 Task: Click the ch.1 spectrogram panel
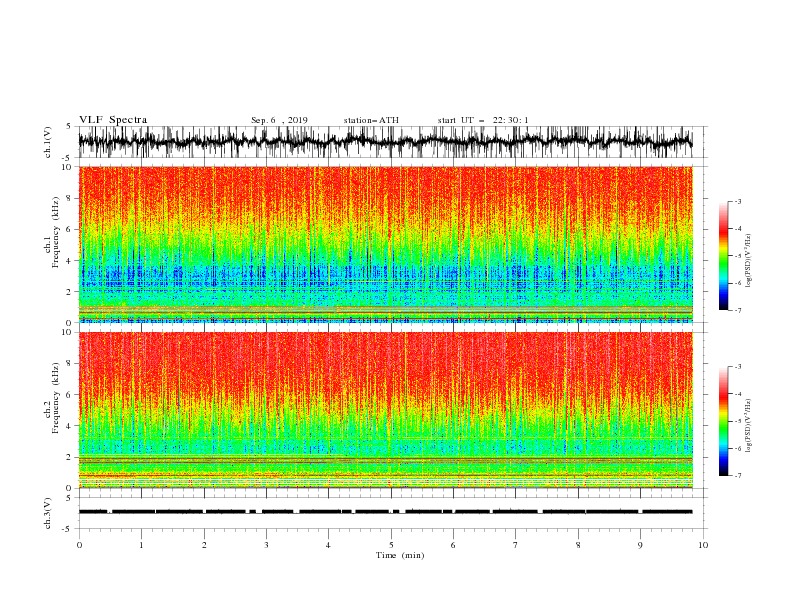click(x=386, y=244)
